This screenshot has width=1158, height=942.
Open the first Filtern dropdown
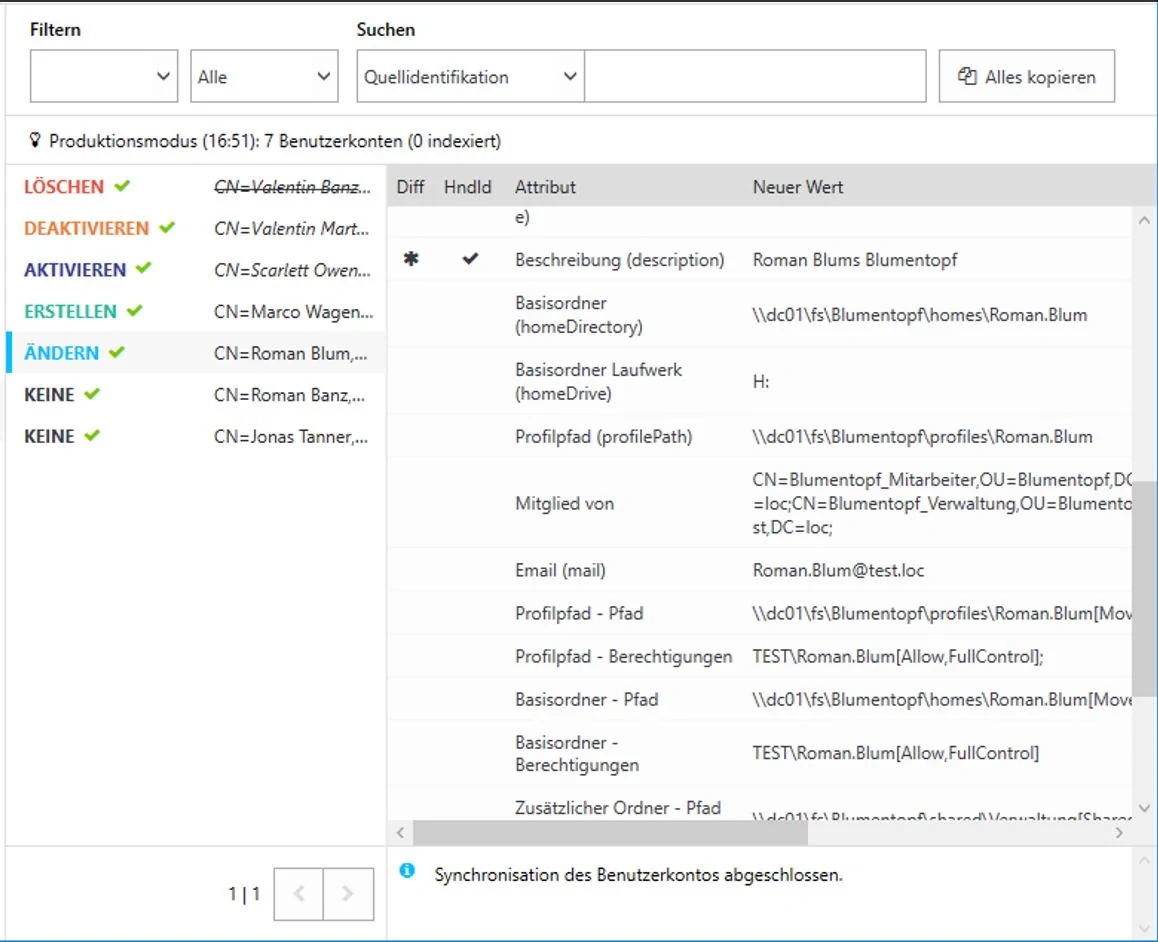(x=103, y=75)
